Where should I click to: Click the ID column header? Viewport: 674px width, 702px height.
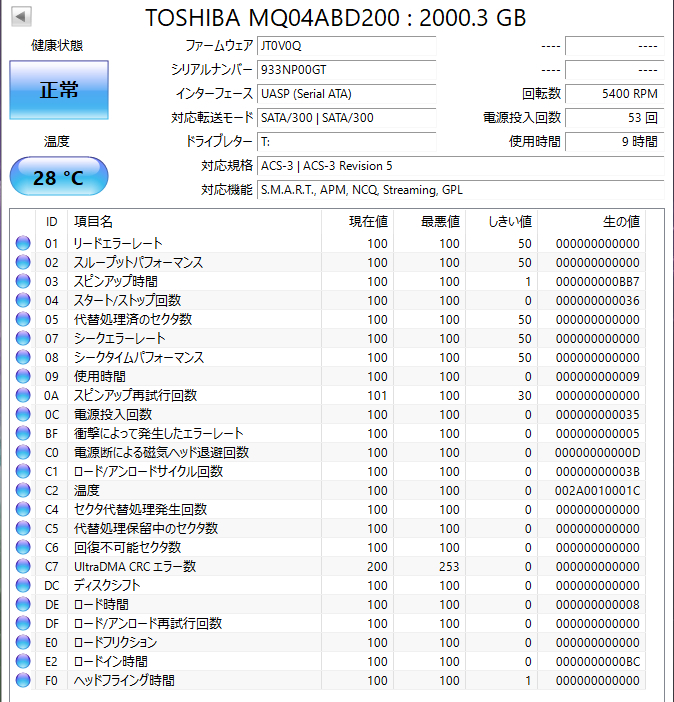[x=52, y=222]
